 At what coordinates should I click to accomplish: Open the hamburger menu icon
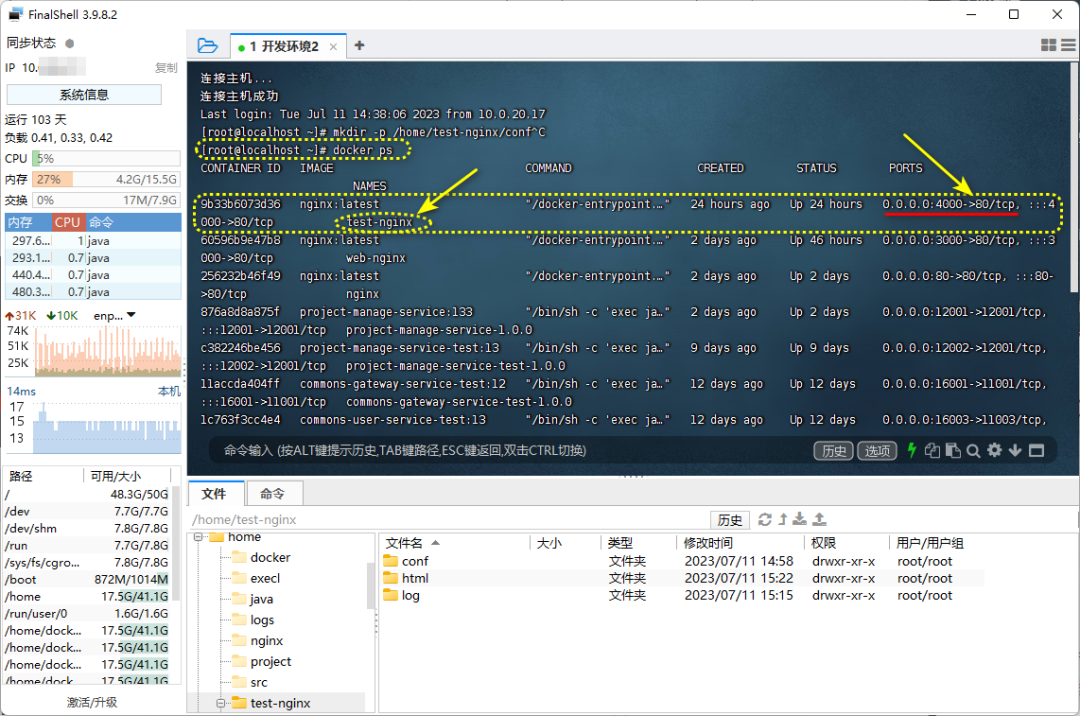coord(1068,45)
